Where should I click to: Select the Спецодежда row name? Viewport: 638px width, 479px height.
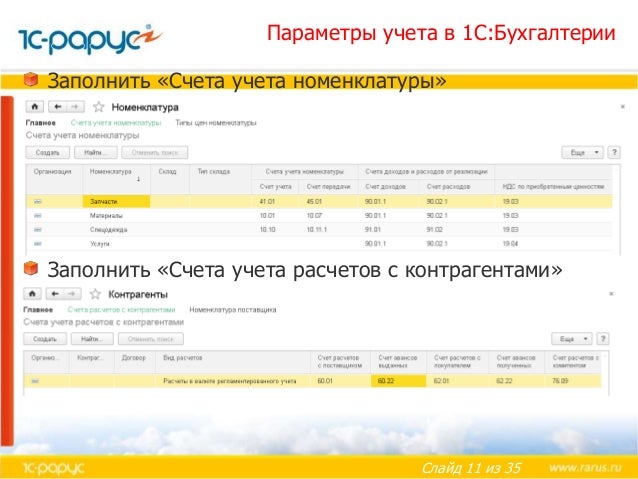pyautogui.click(x=109, y=230)
